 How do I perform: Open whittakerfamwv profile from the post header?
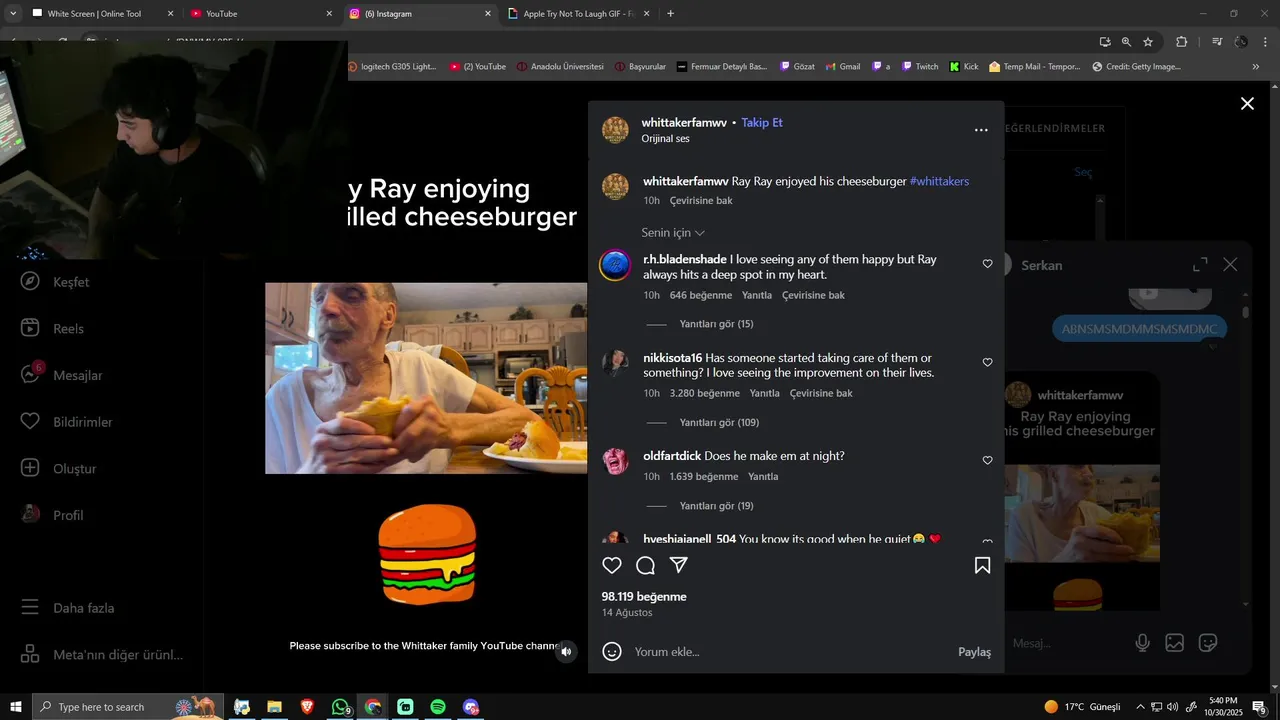coord(684,122)
